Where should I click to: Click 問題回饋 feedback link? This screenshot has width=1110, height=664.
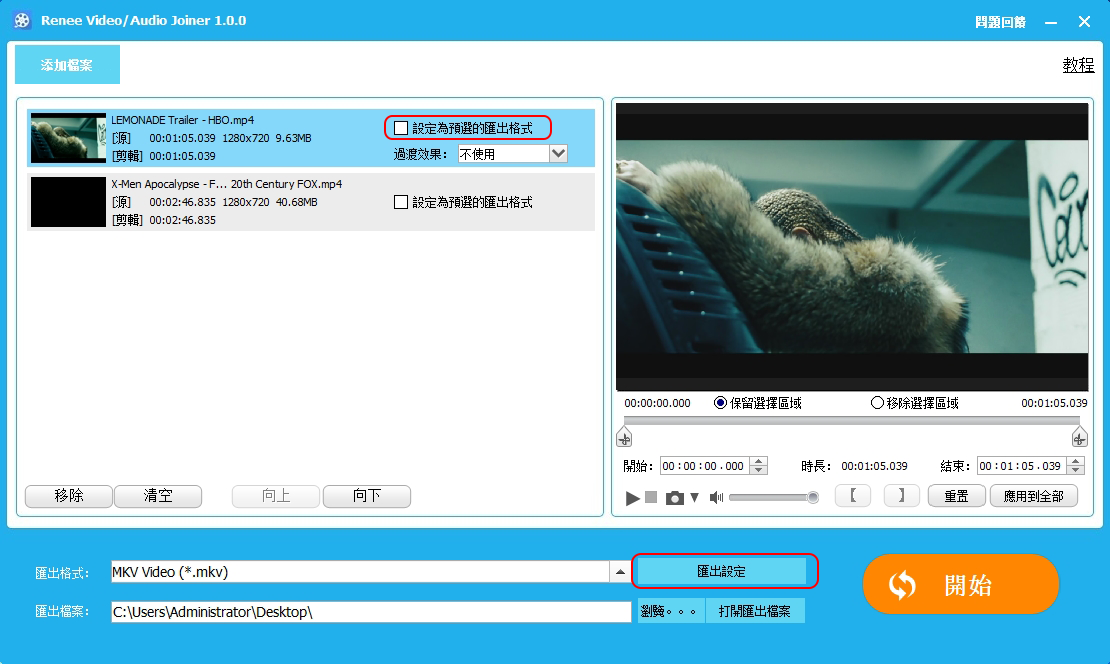tap(1000, 22)
